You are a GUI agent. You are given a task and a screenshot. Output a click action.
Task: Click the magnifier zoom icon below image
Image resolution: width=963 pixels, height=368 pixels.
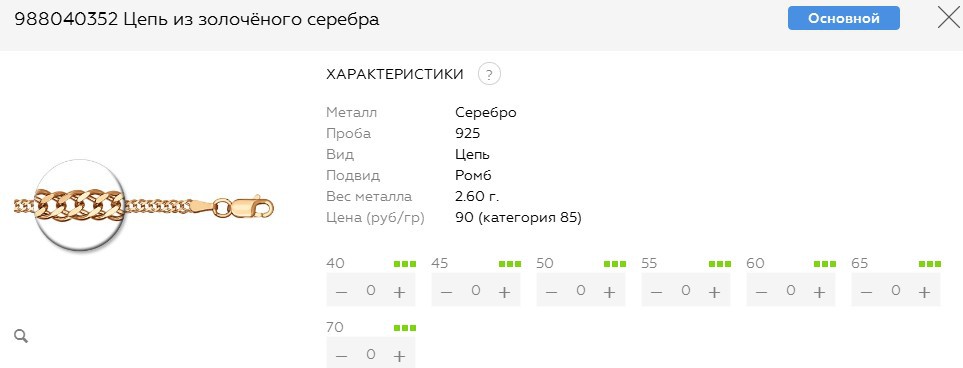21,336
